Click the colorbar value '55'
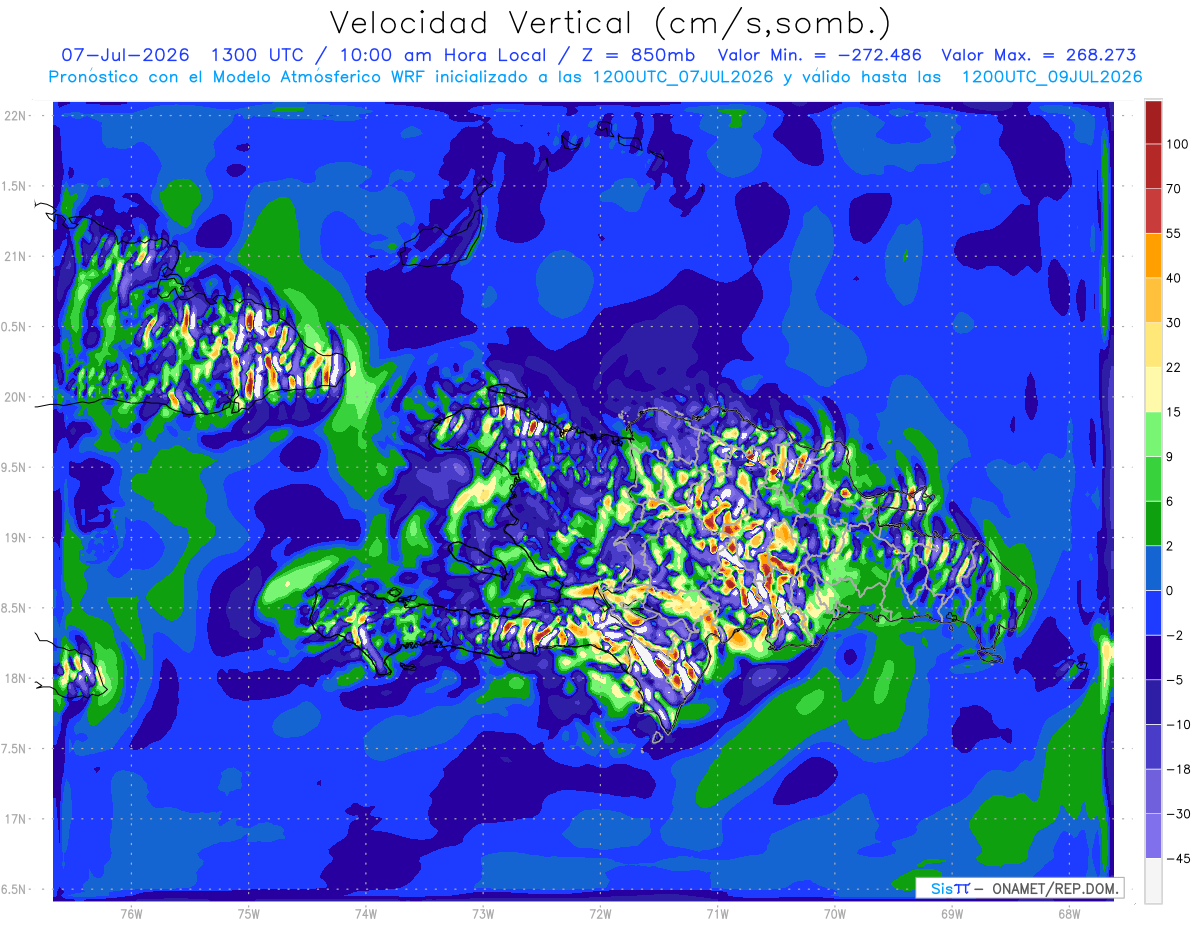The height and width of the screenshot is (927, 1200). coord(1174,233)
